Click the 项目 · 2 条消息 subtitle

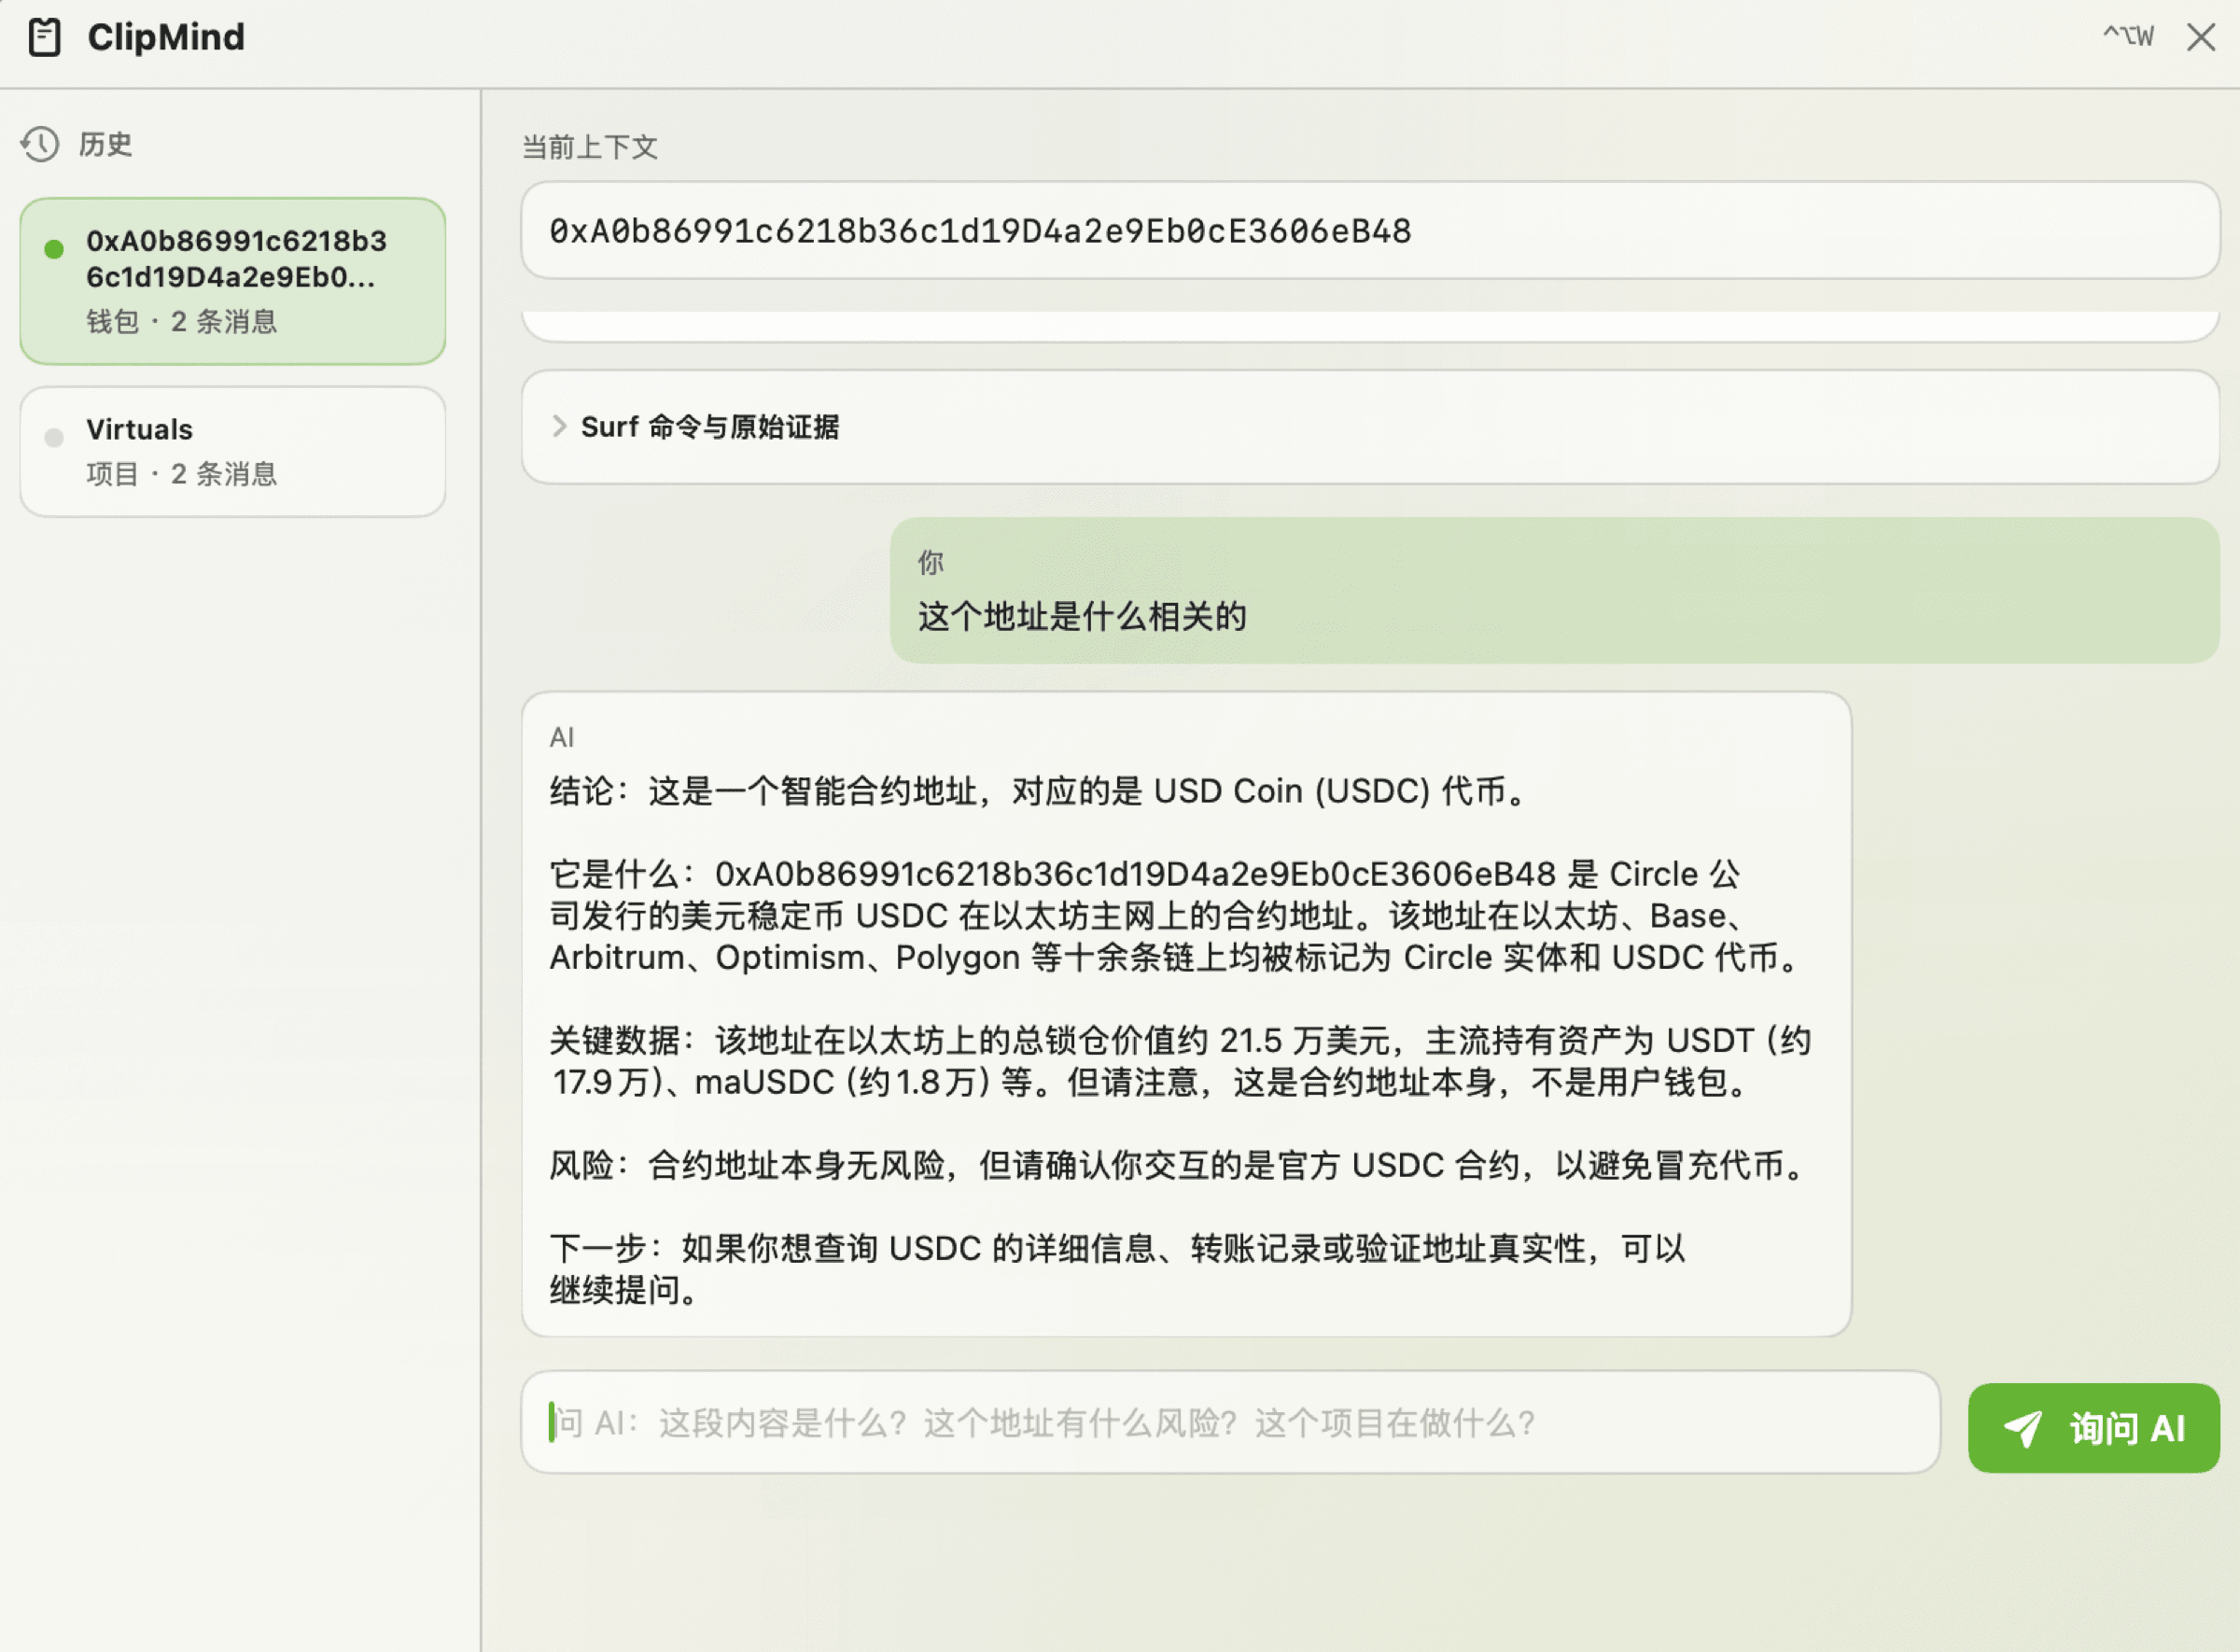coord(181,473)
